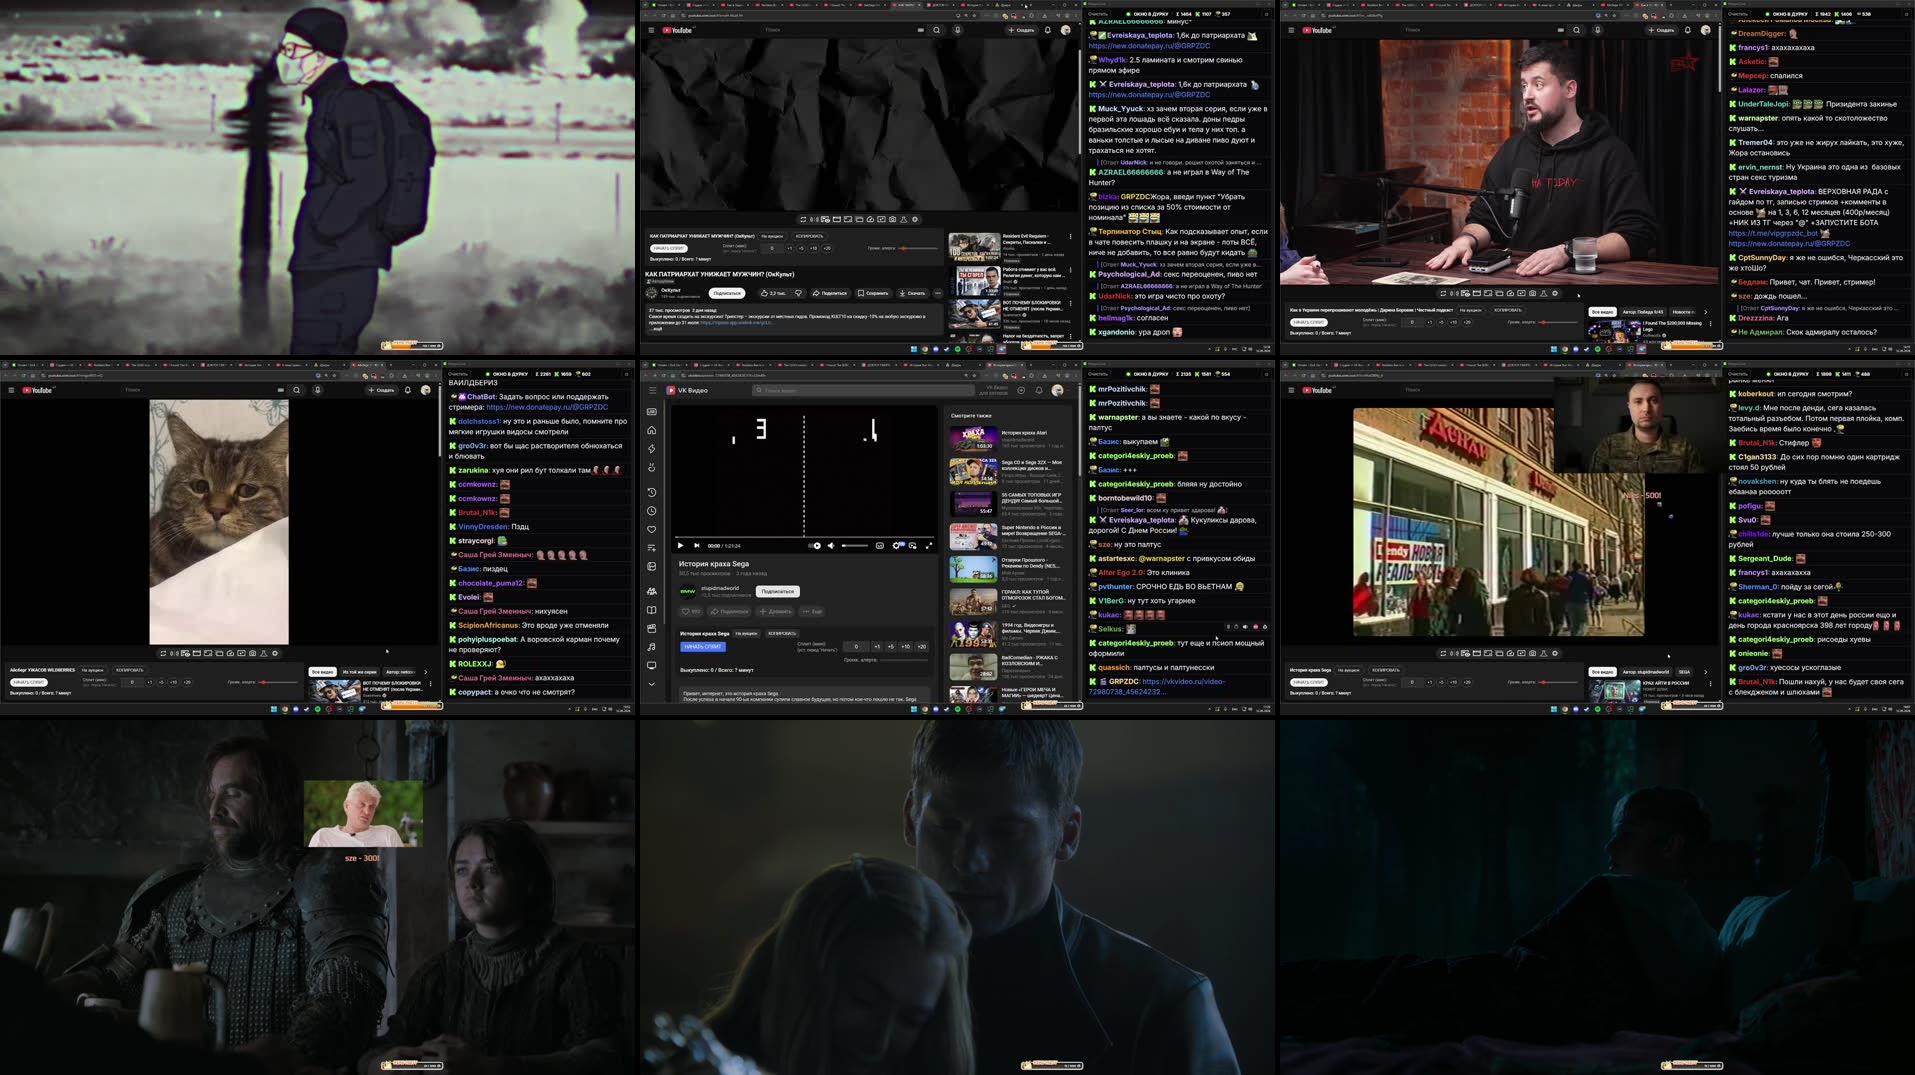This screenshot has width=1915, height=1075.
Task: Select Все видео chip in podcast panel
Action: point(1602,312)
